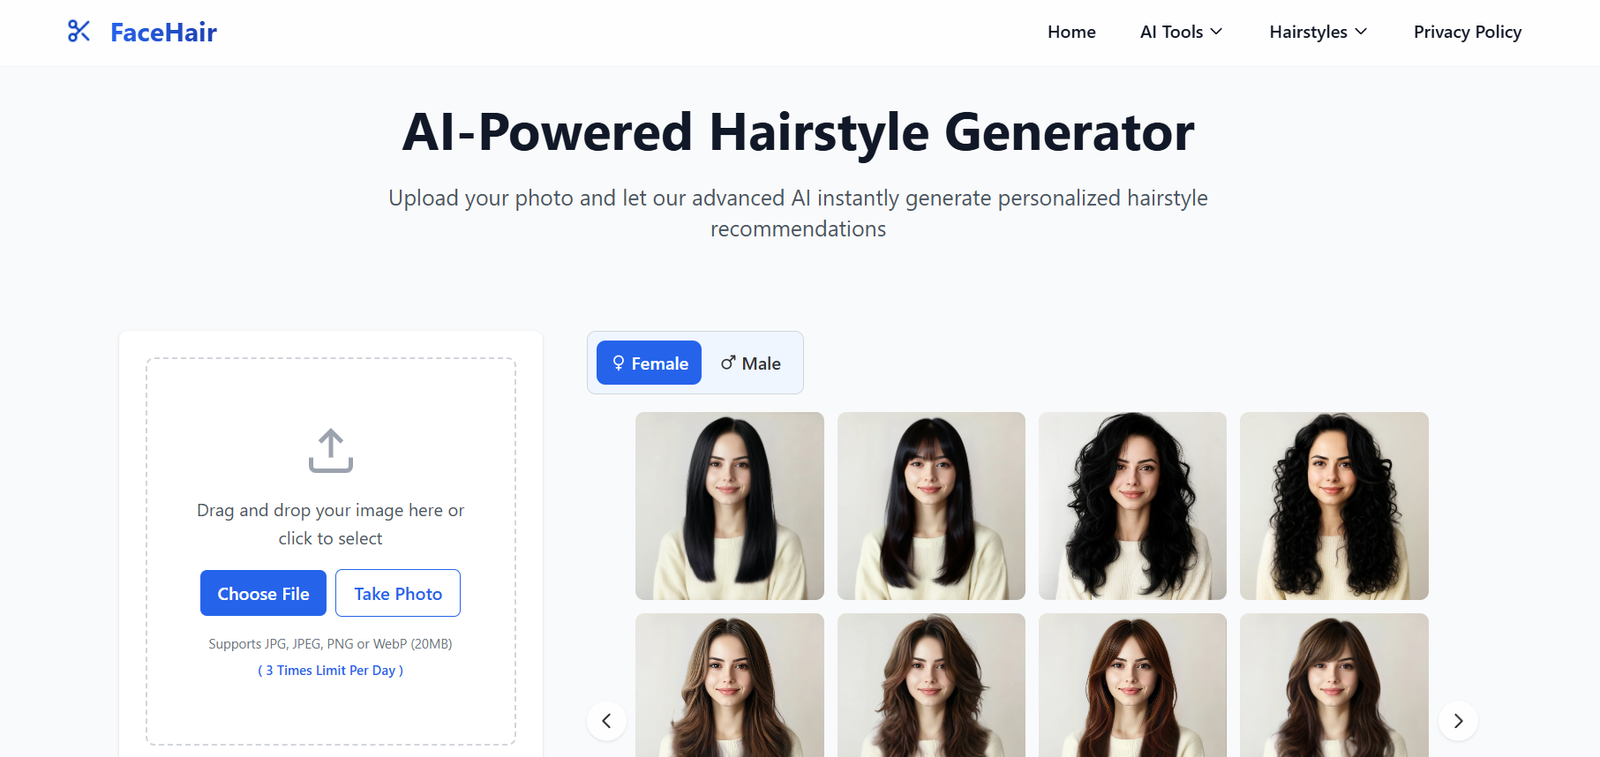Viewport: 1600px width, 757px height.
Task: Expand the Hairstyles dropdown menu
Action: [x=1318, y=32]
